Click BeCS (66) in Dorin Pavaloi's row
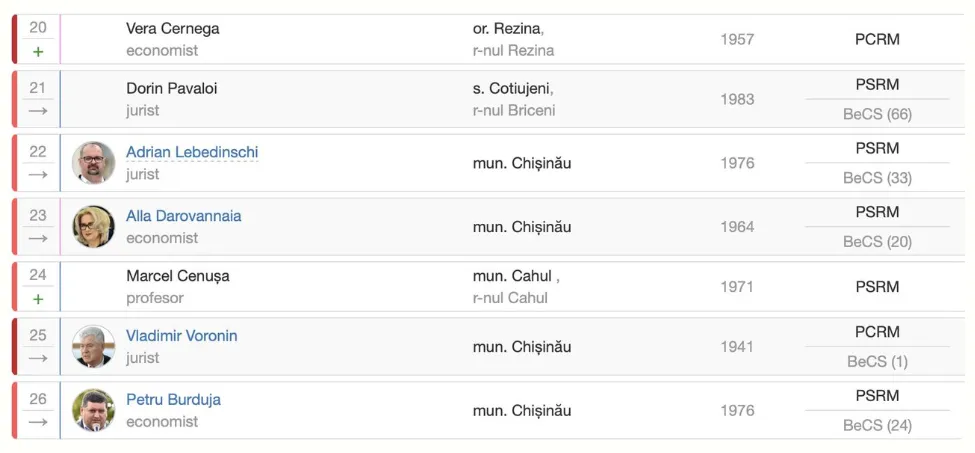 click(877, 114)
